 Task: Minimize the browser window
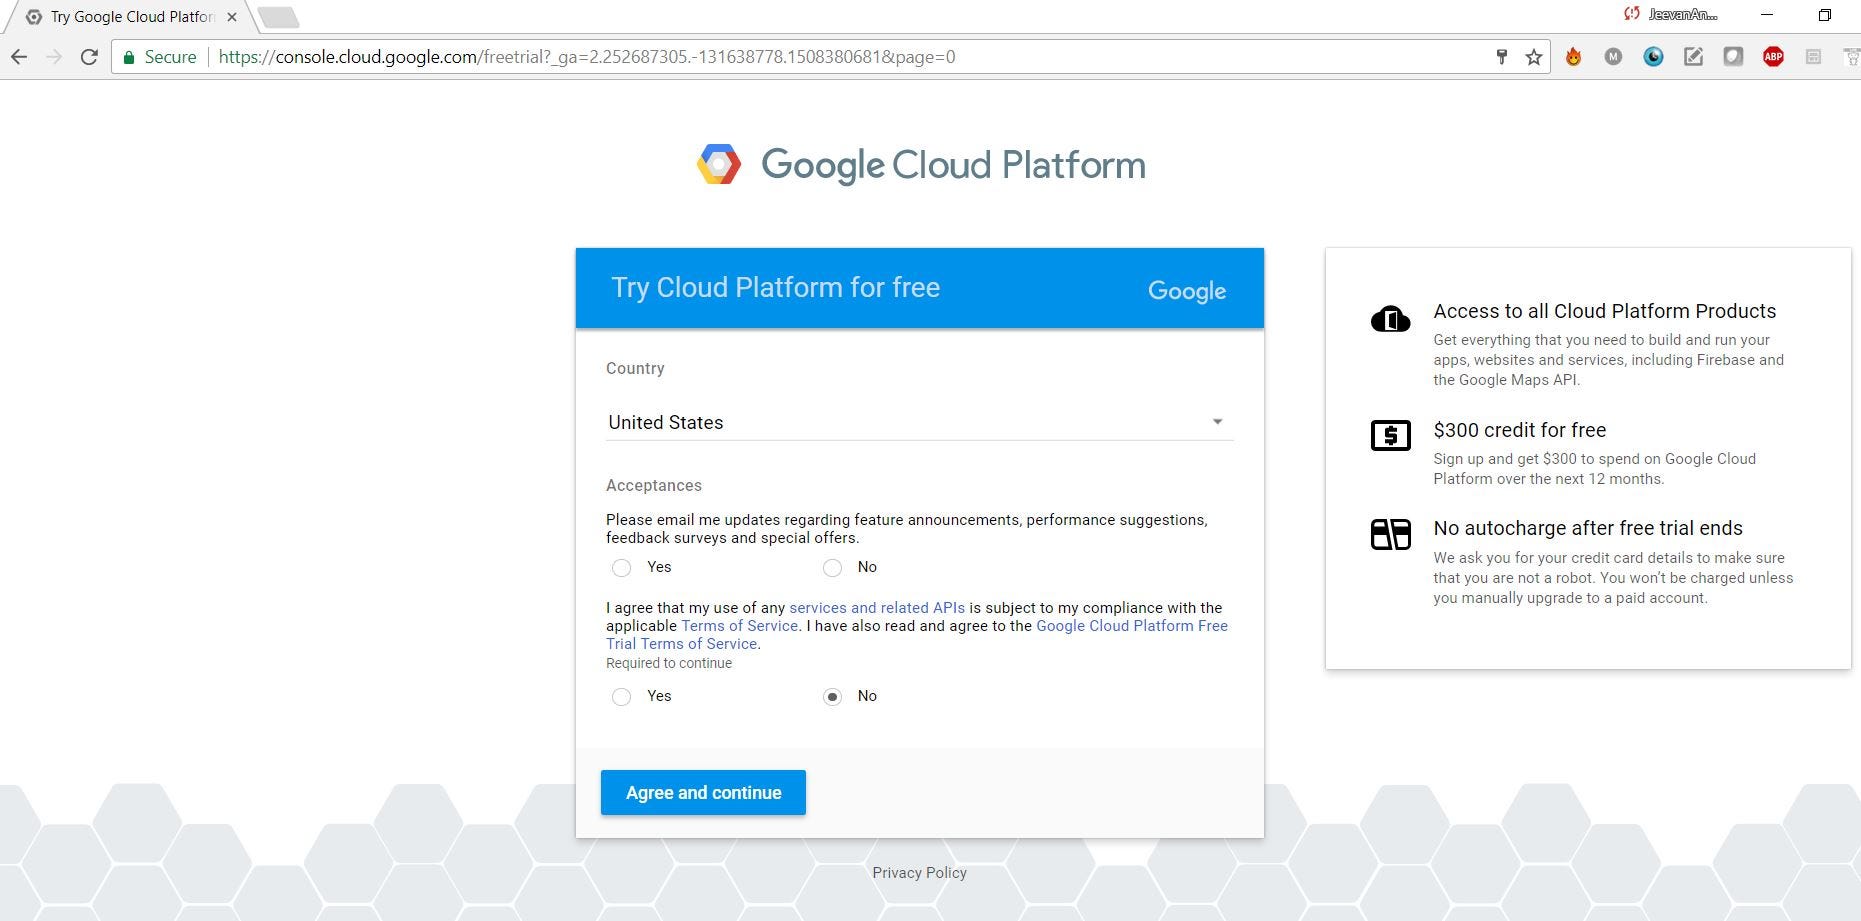tap(1767, 15)
